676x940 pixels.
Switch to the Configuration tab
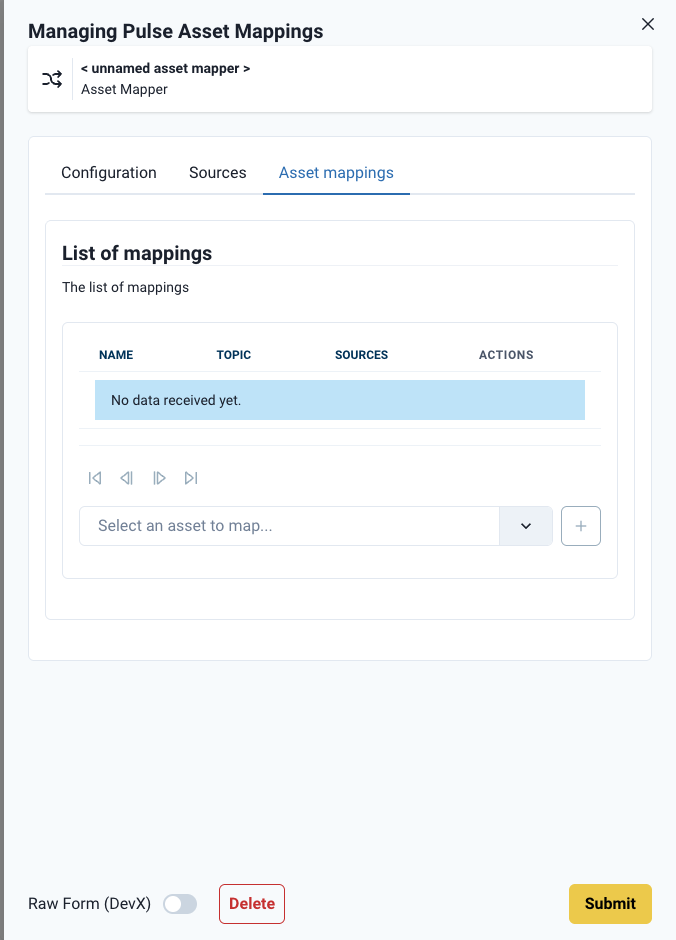108,172
